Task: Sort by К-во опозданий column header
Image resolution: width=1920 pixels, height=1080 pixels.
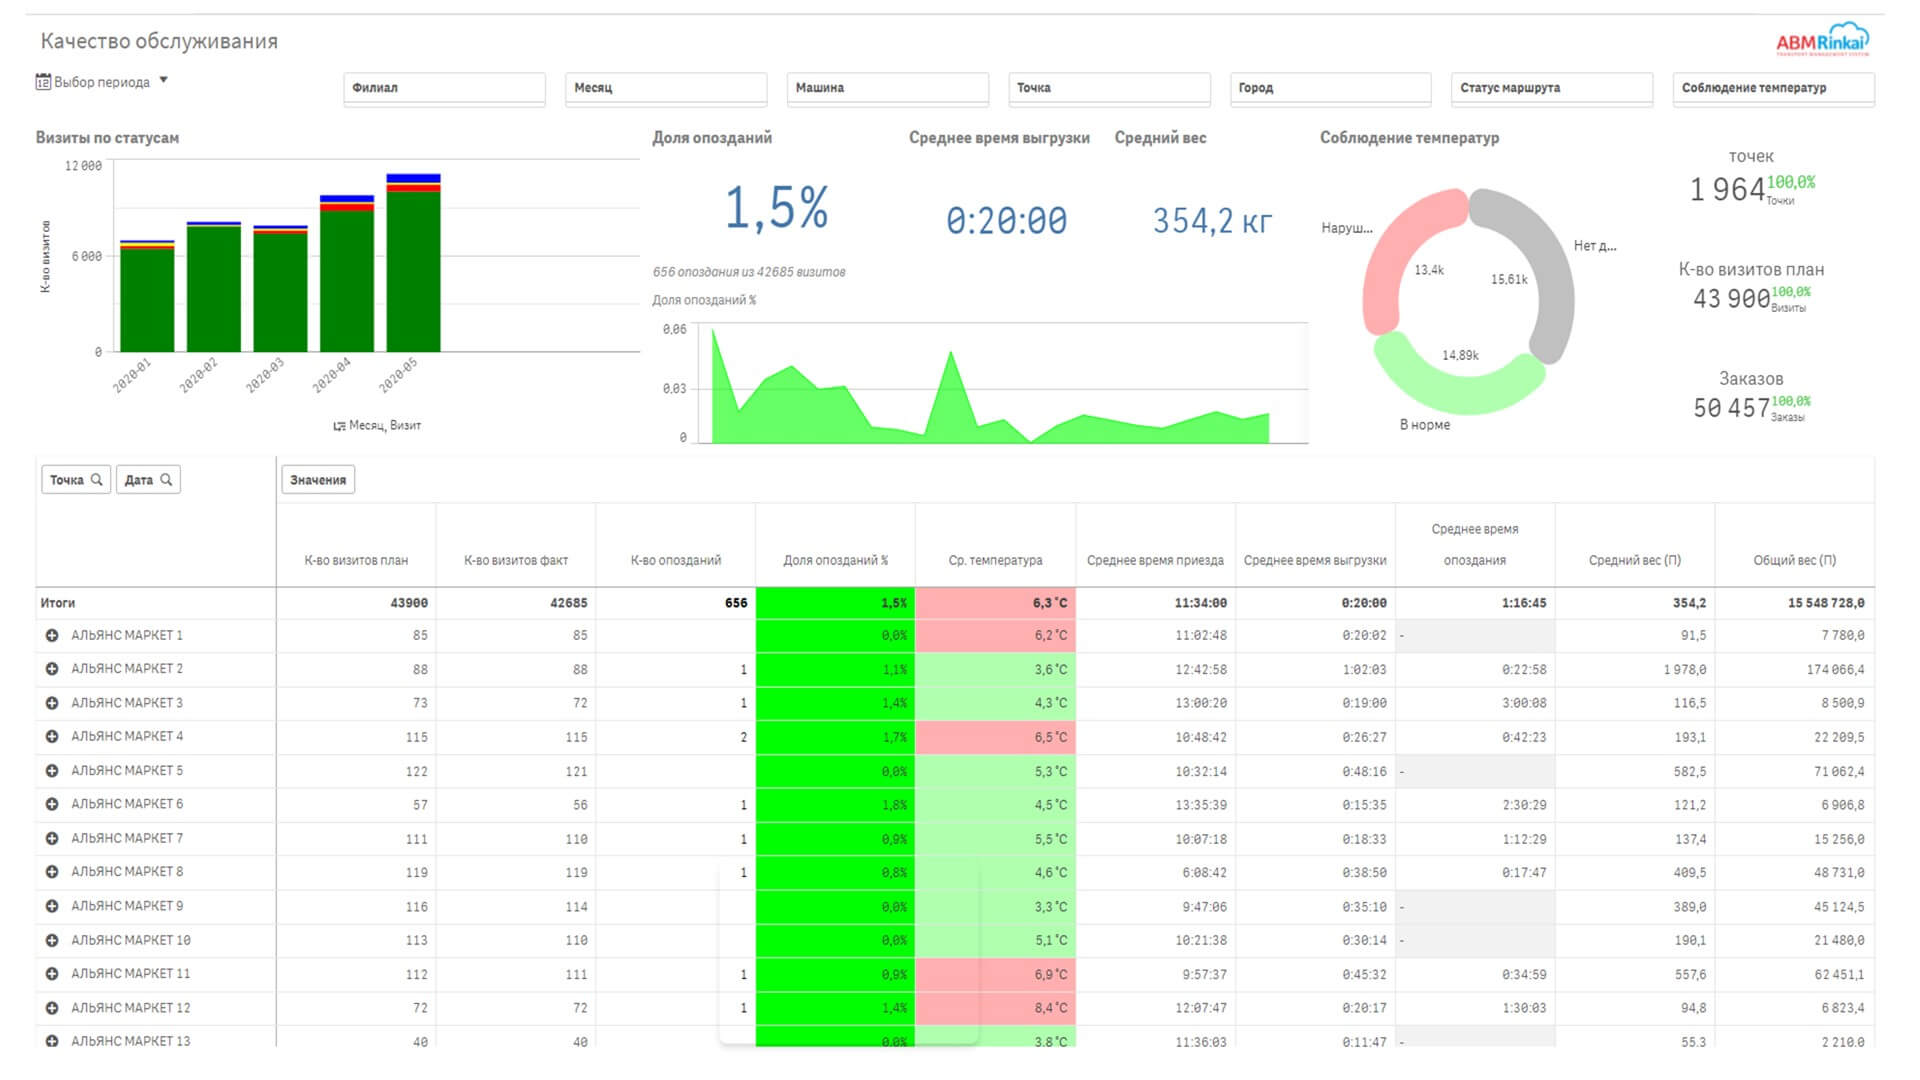Action: coord(676,561)
